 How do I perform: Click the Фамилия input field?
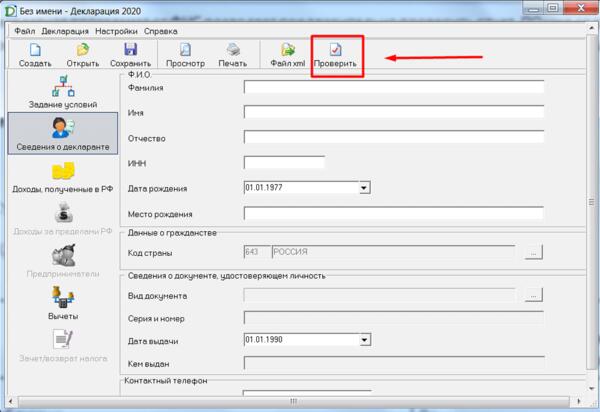[393, 87]
